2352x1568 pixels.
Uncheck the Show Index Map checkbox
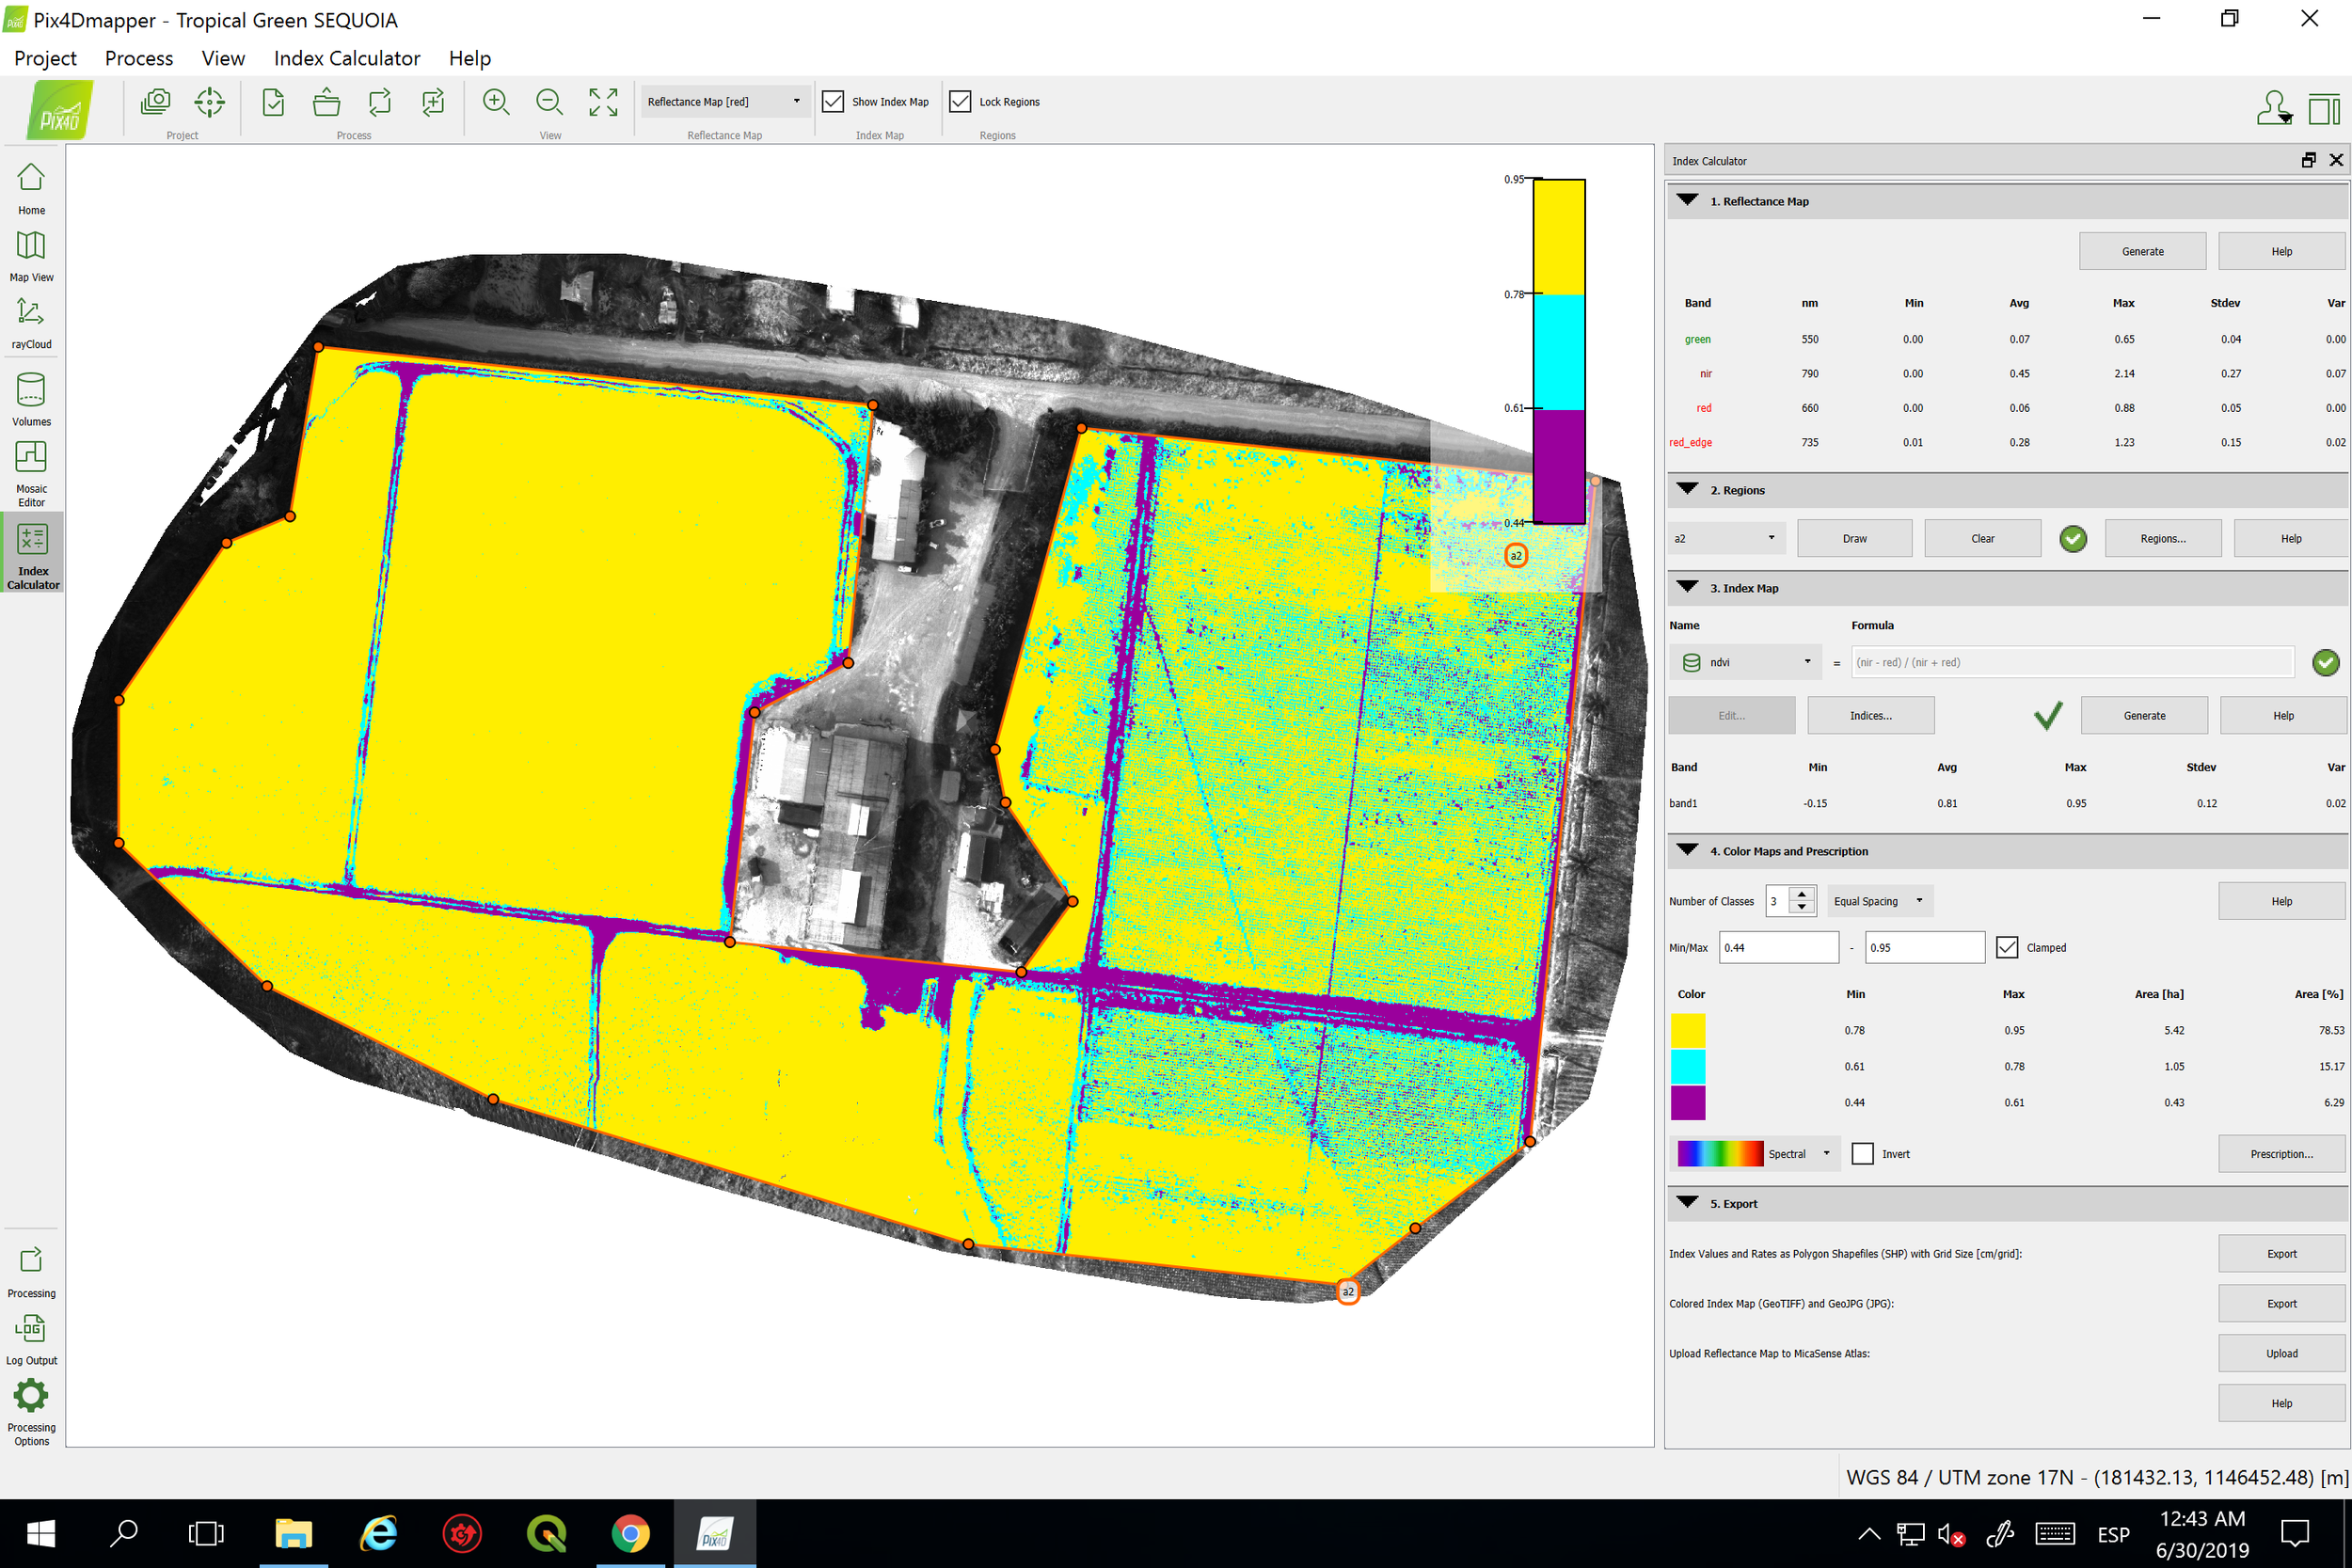coord(833,102)
